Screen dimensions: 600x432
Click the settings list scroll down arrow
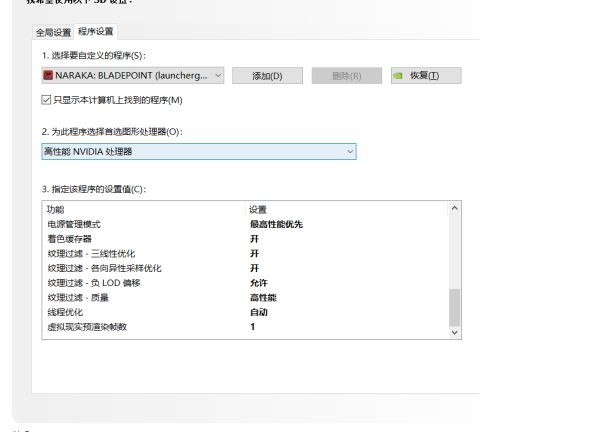455,333
